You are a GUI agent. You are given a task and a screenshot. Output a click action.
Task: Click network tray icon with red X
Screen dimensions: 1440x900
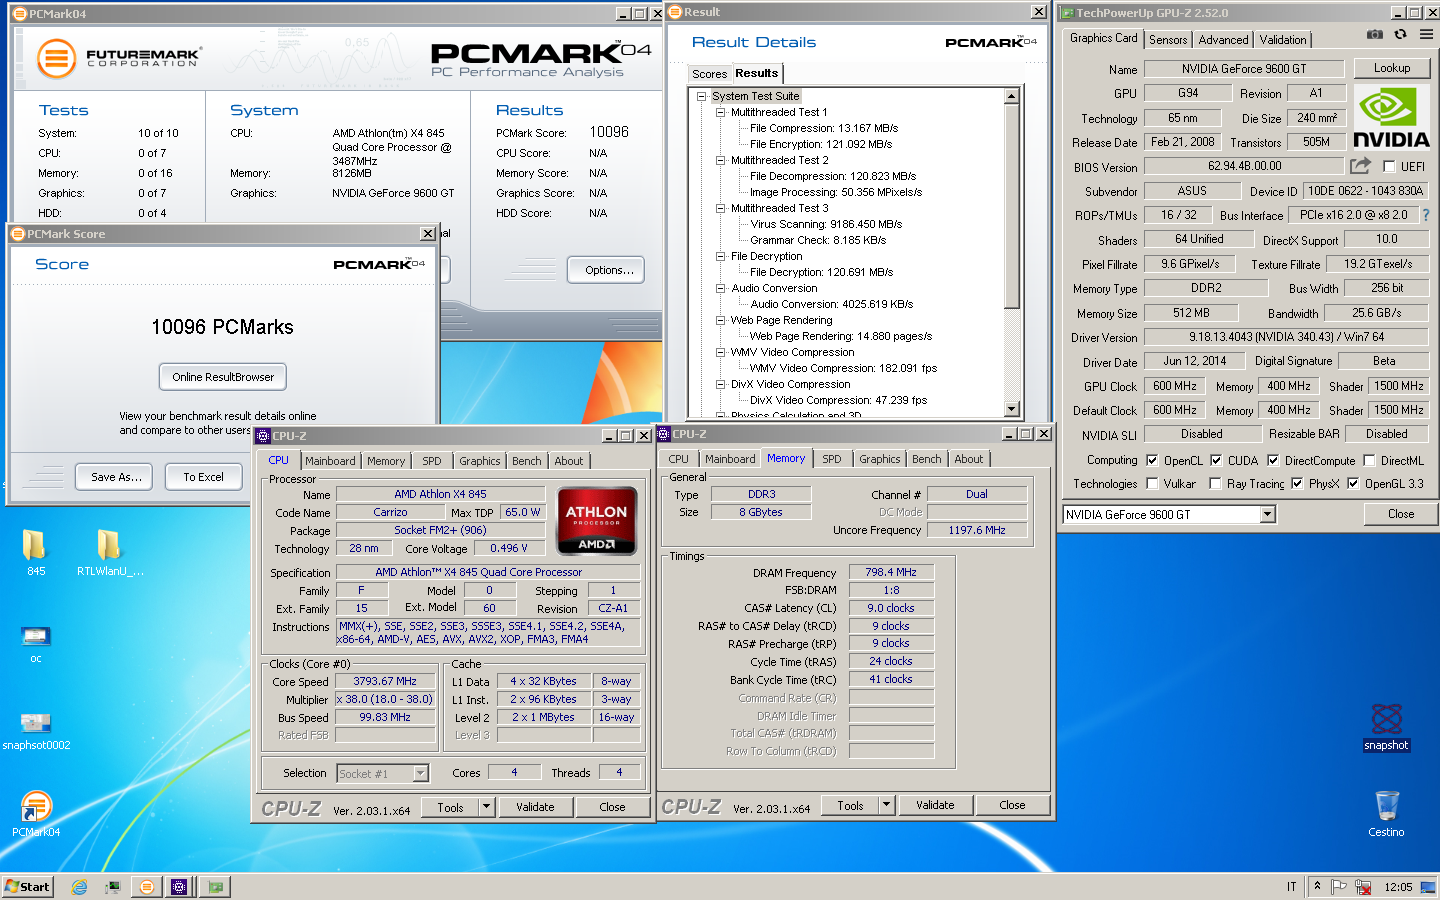point(1363,887)
